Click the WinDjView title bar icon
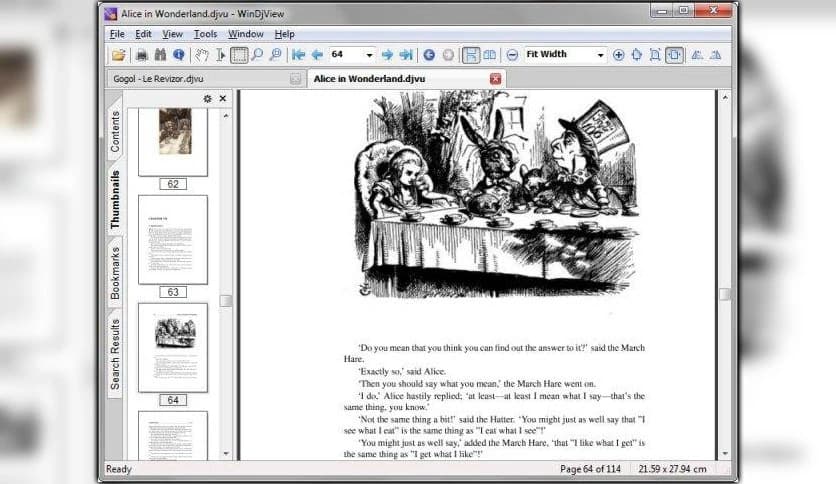This screenshot has height=484, width=836. tap(111, 14)
